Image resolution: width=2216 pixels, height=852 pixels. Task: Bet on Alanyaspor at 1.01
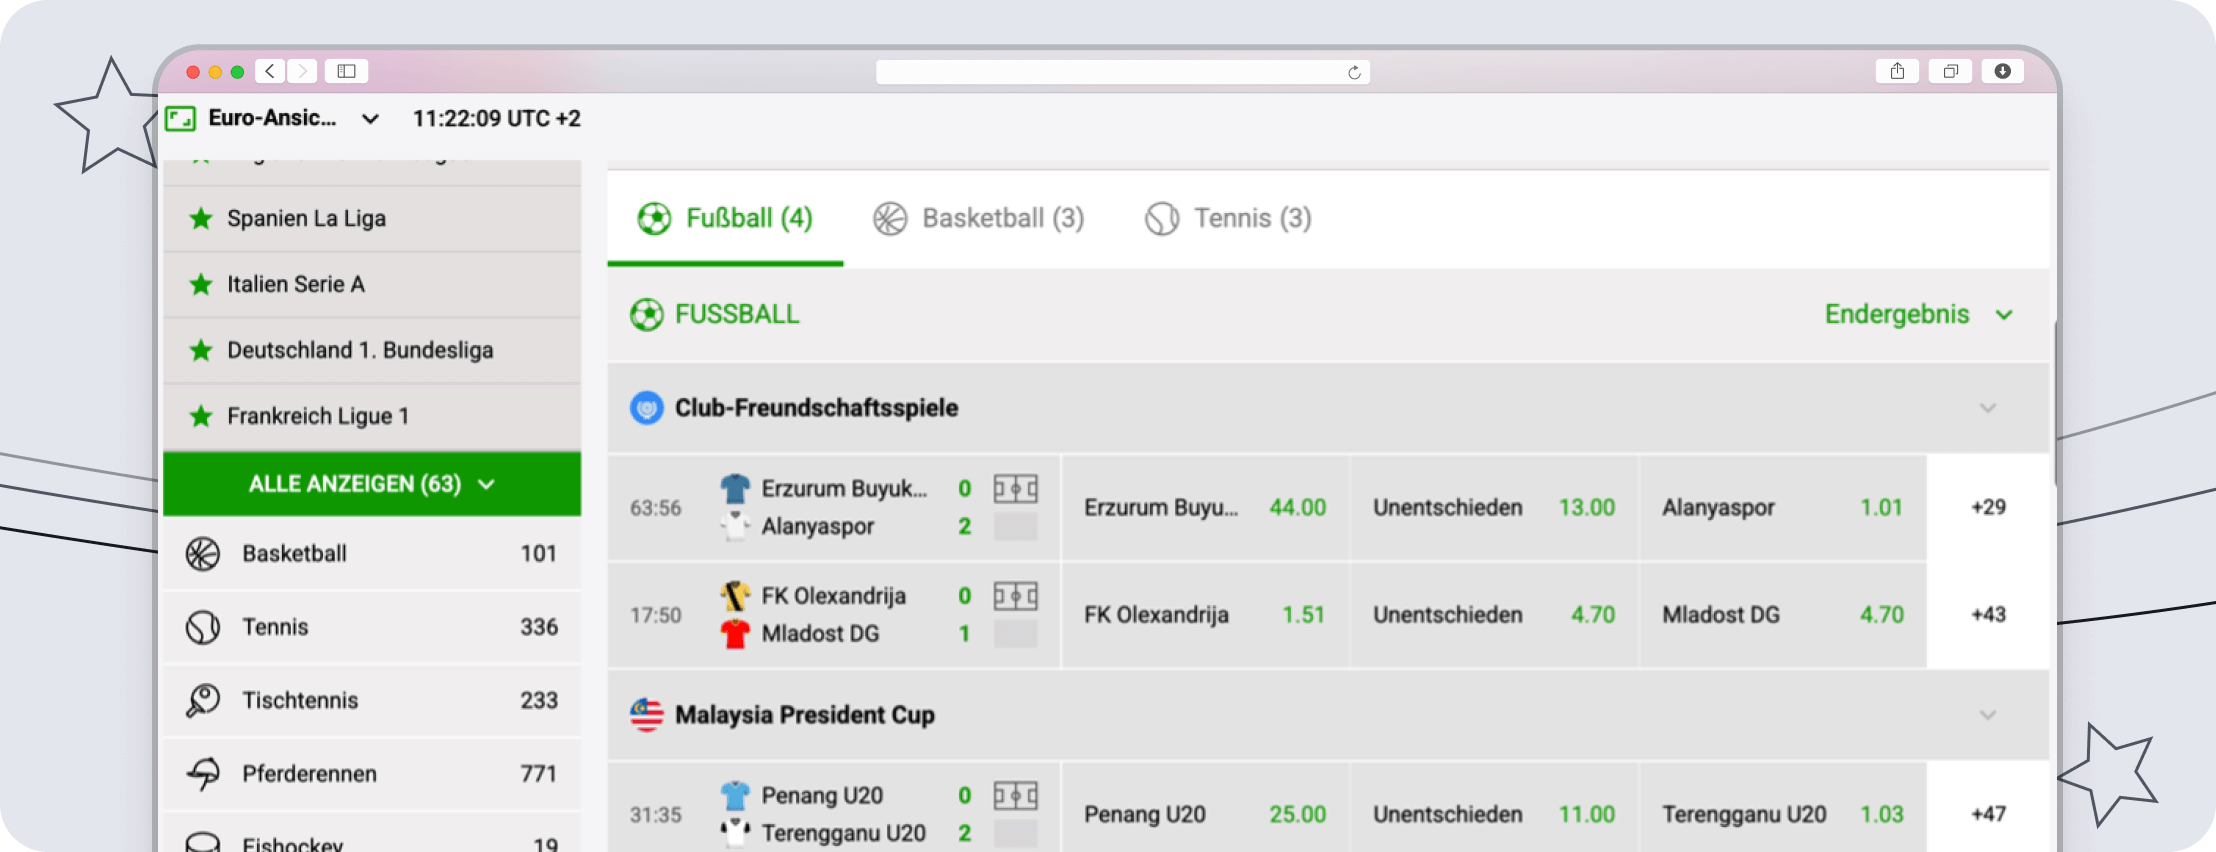tap(1783, 507)
